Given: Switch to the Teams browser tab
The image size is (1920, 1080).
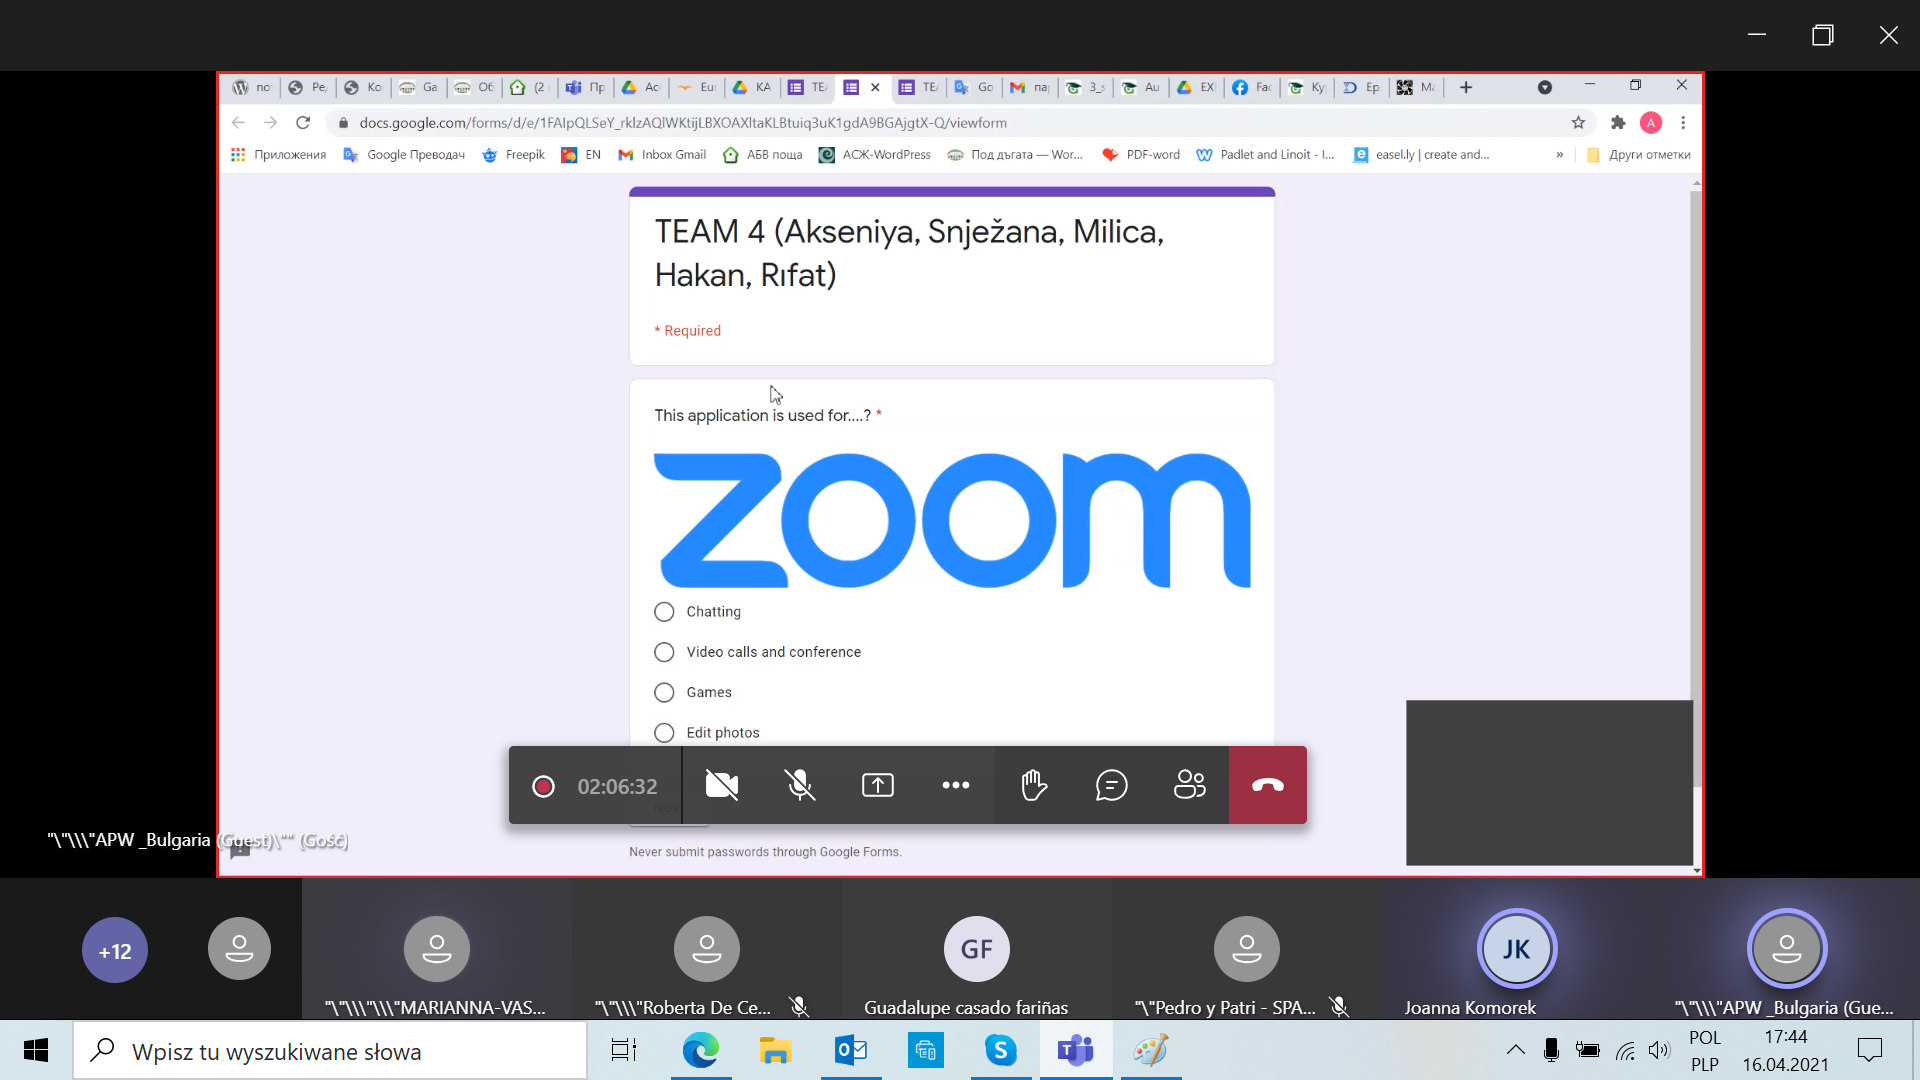Looking at the screenshot, I should click(585, 87).
